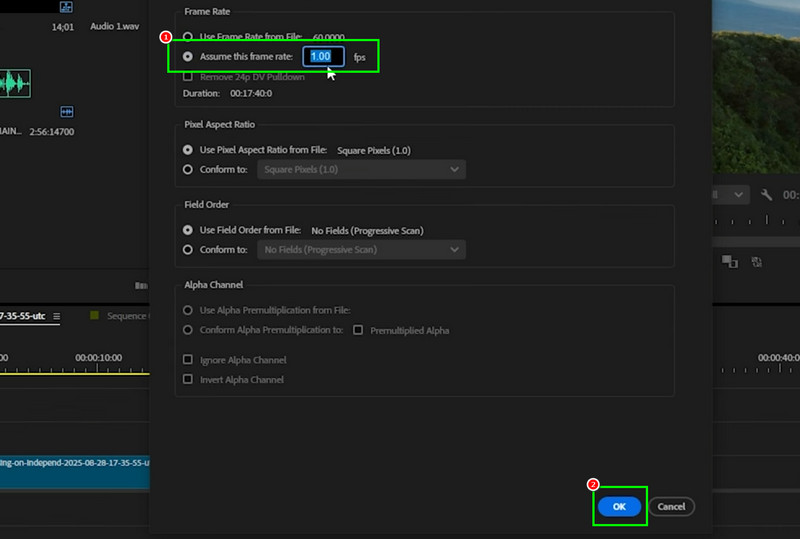
Task: Confirm with the OK button
Action: click(619, 506)
